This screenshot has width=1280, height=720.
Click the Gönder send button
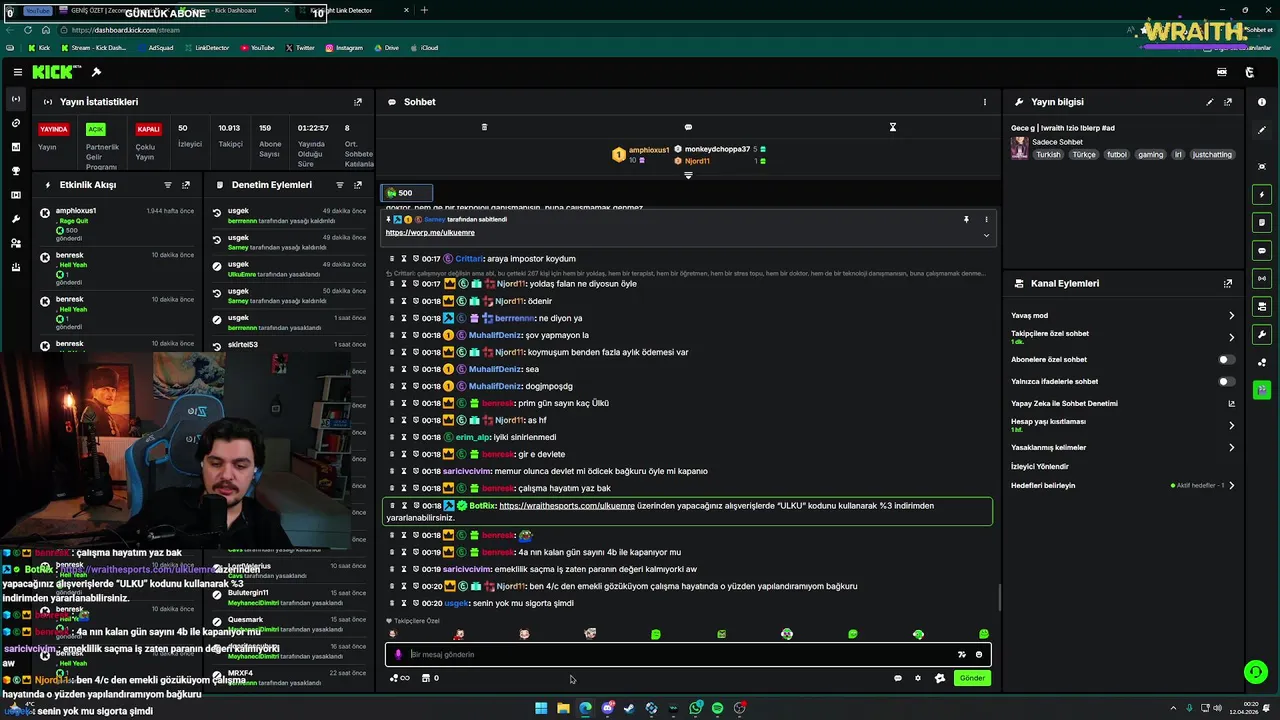(x=972, y=678)
